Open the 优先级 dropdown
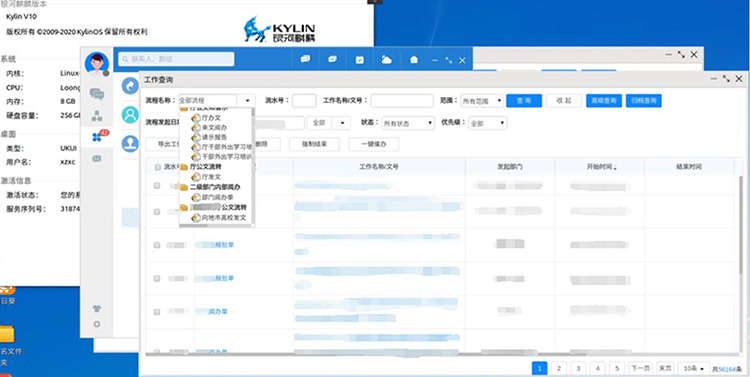This screenshot has width=750, height=377. click(x=487, y=123)
